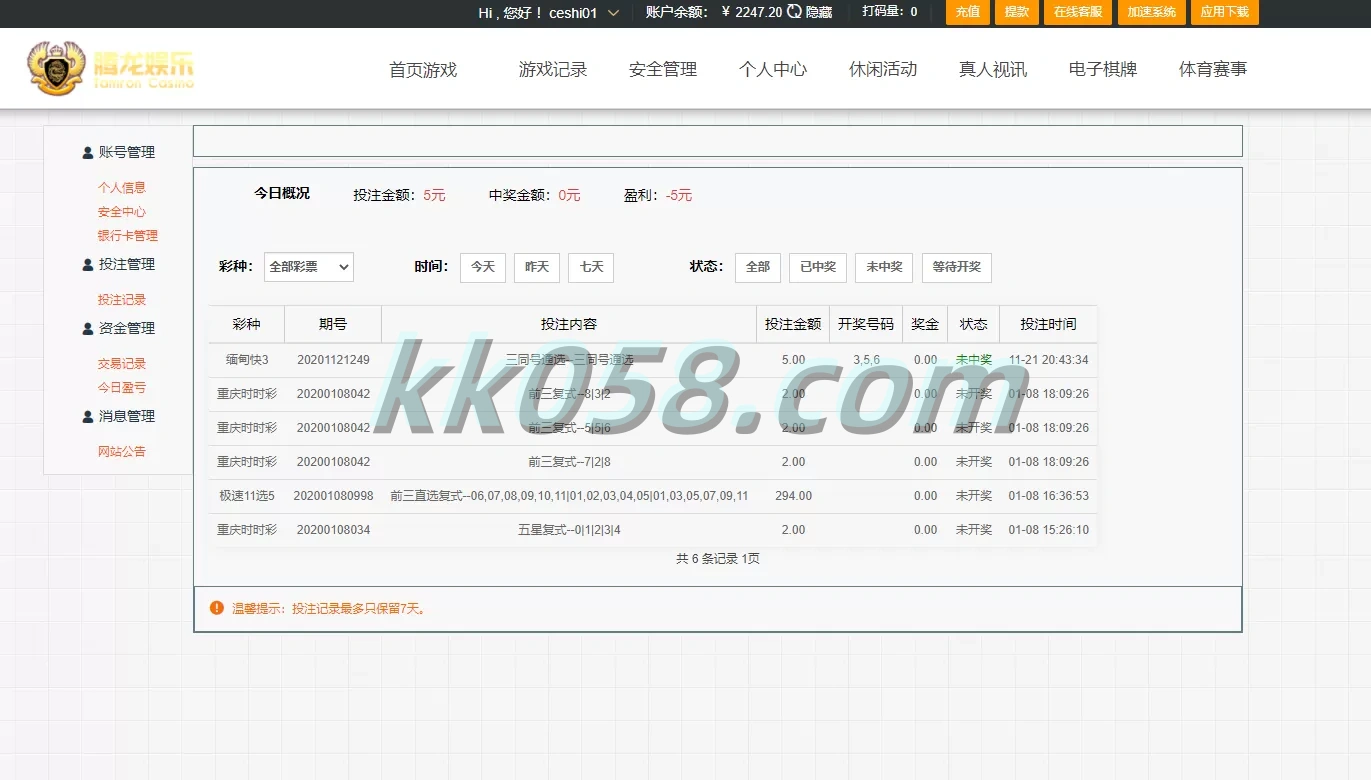Filter status by 等待开奖

pyautogui.click(x=957, y=267)
